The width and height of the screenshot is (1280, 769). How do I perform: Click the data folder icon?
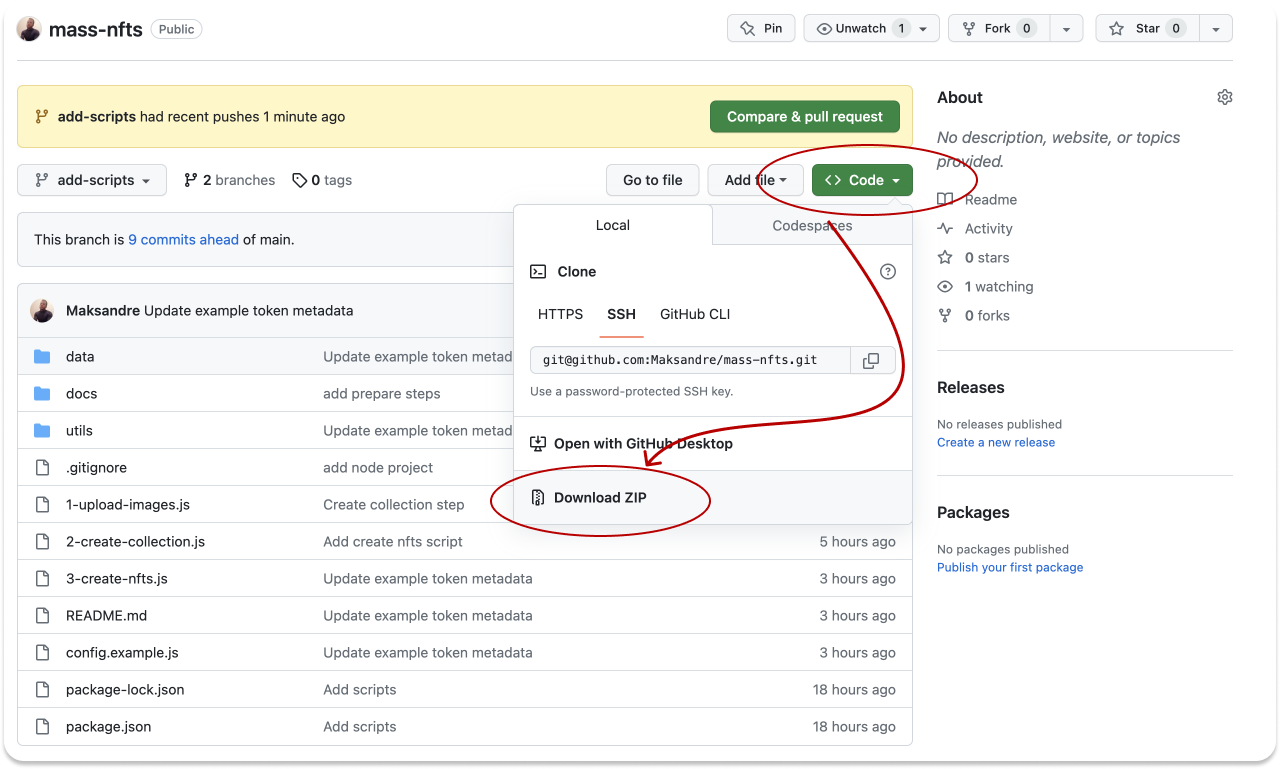pyautogui.click(x=42, y=357)
